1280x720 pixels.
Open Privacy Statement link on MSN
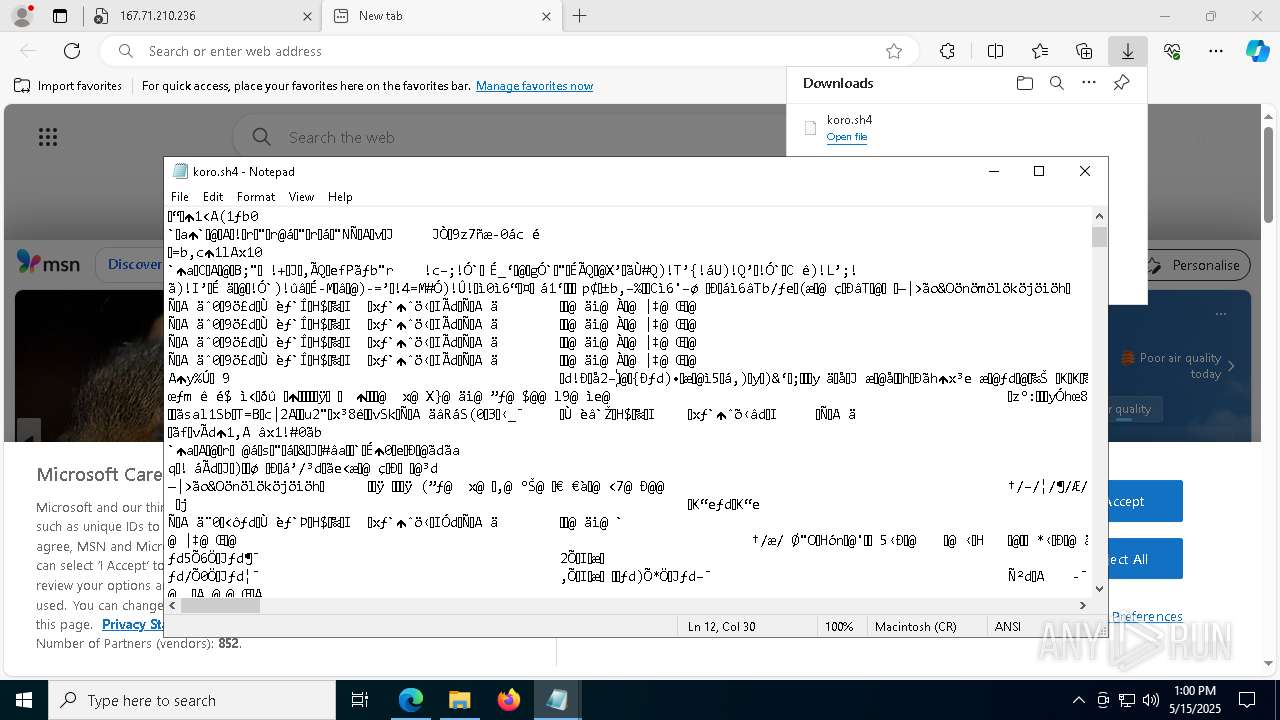pos(133,624)
